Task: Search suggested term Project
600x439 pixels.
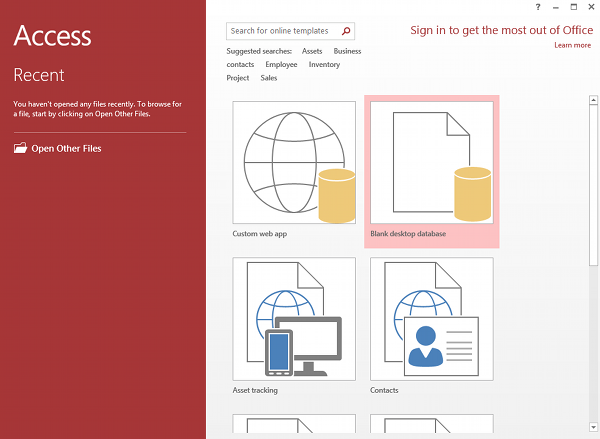Action: coord(238,78)
